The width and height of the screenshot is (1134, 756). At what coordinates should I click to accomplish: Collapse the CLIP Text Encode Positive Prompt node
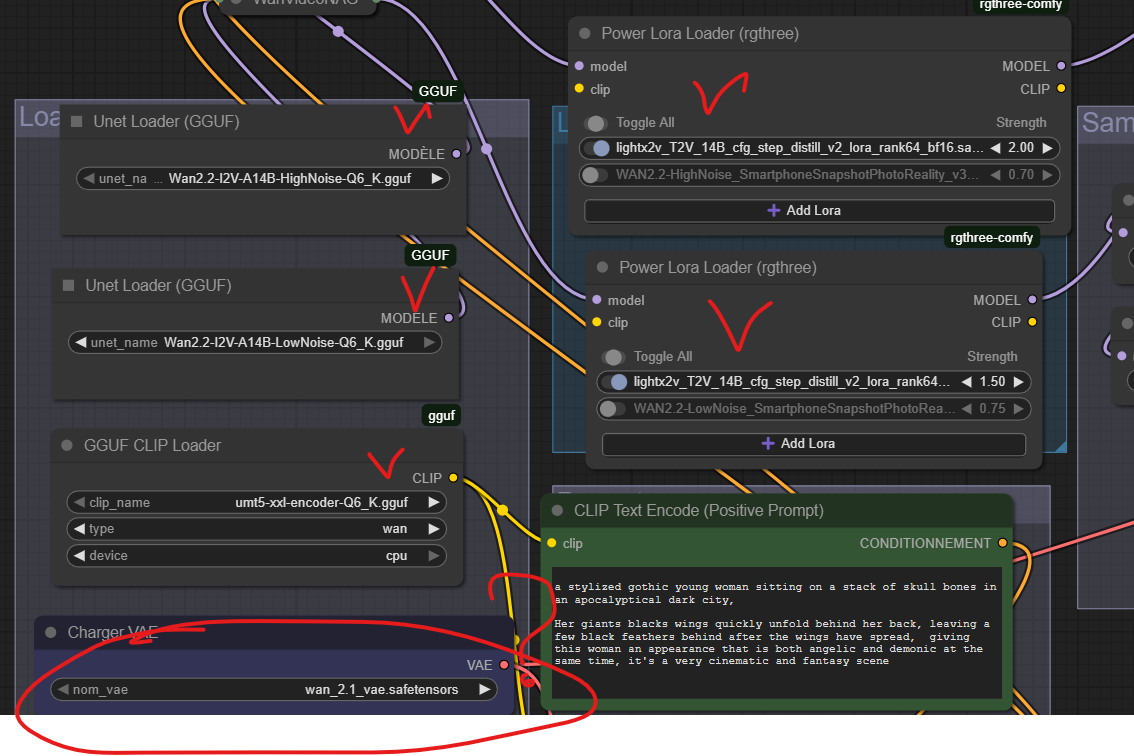558,511
